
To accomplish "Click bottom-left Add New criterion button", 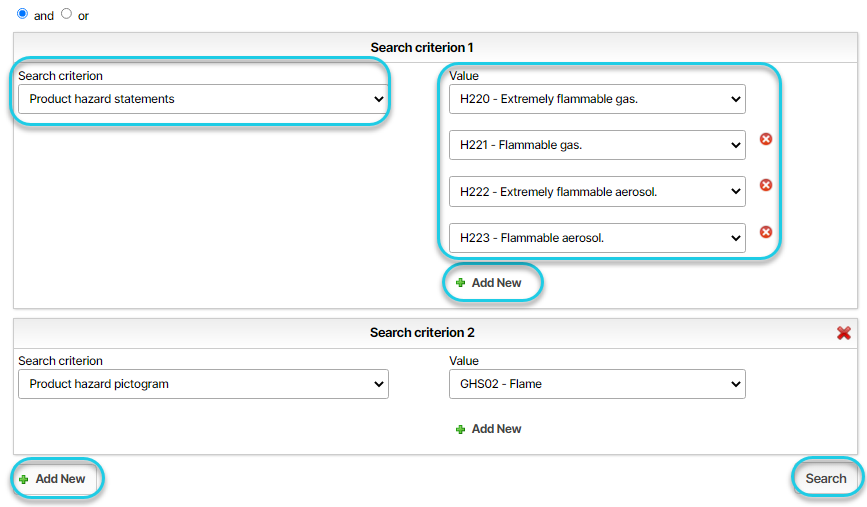I will click(x=55, y=479).
